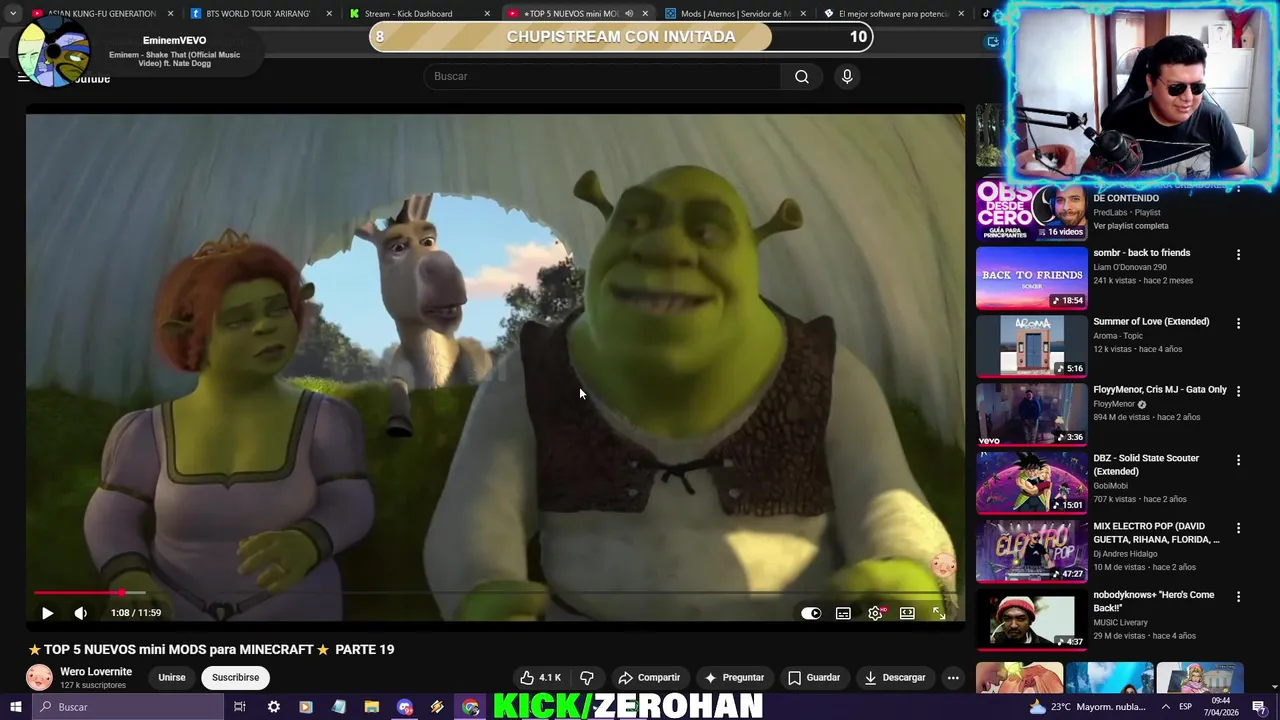The width and height of the screenshot is (1280, 720).
Task: Open the clock showing 09:44
Action: 1221,707
